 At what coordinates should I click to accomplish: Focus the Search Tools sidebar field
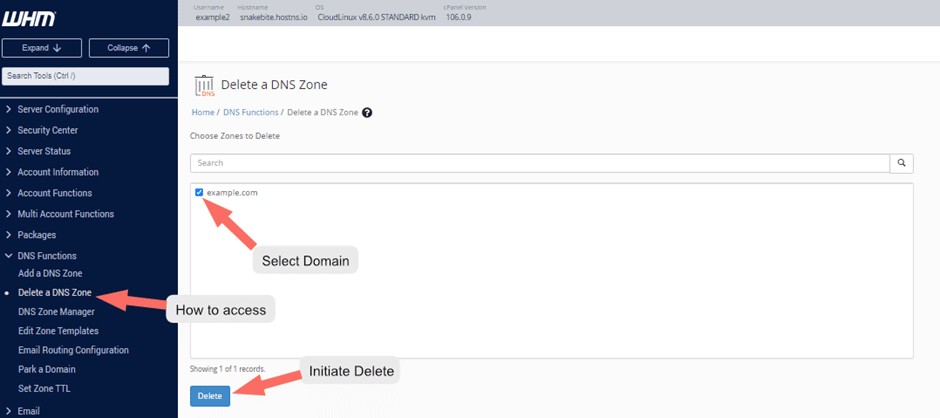(86, 77)
